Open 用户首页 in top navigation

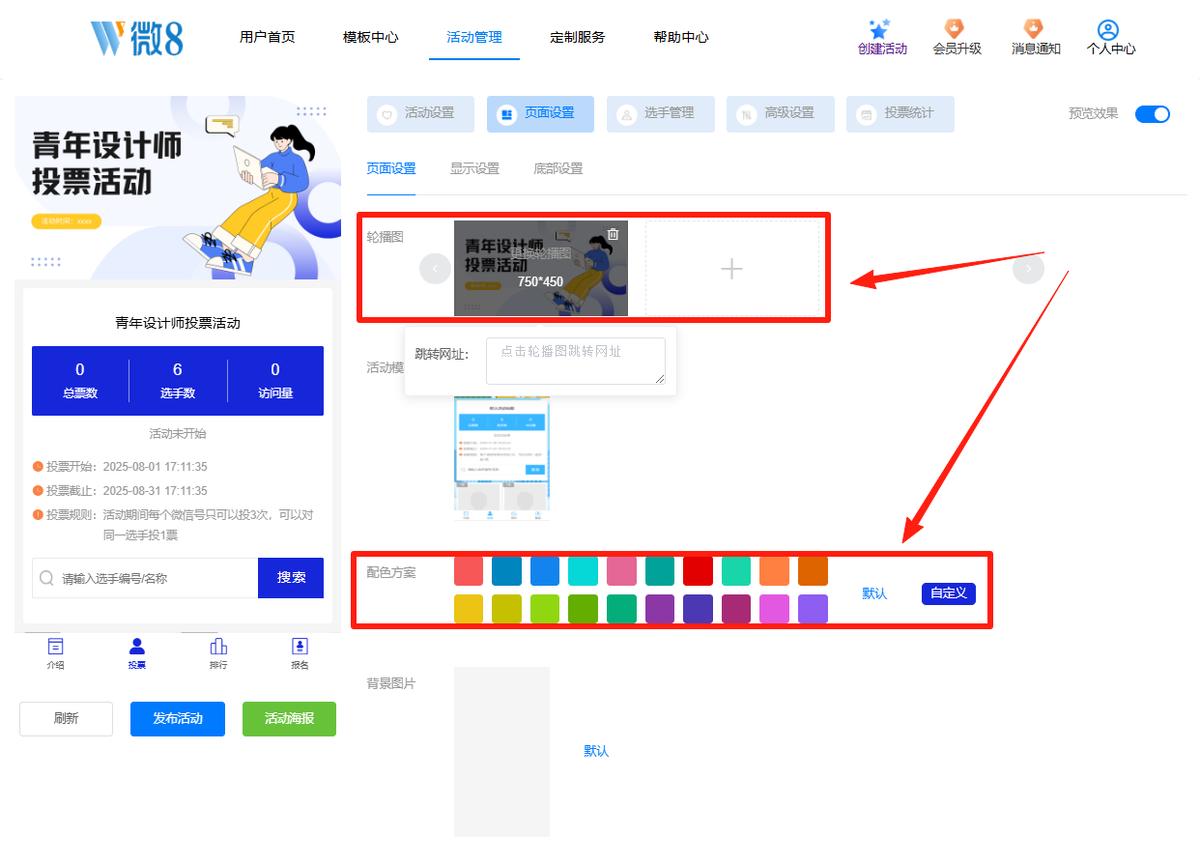267,37
